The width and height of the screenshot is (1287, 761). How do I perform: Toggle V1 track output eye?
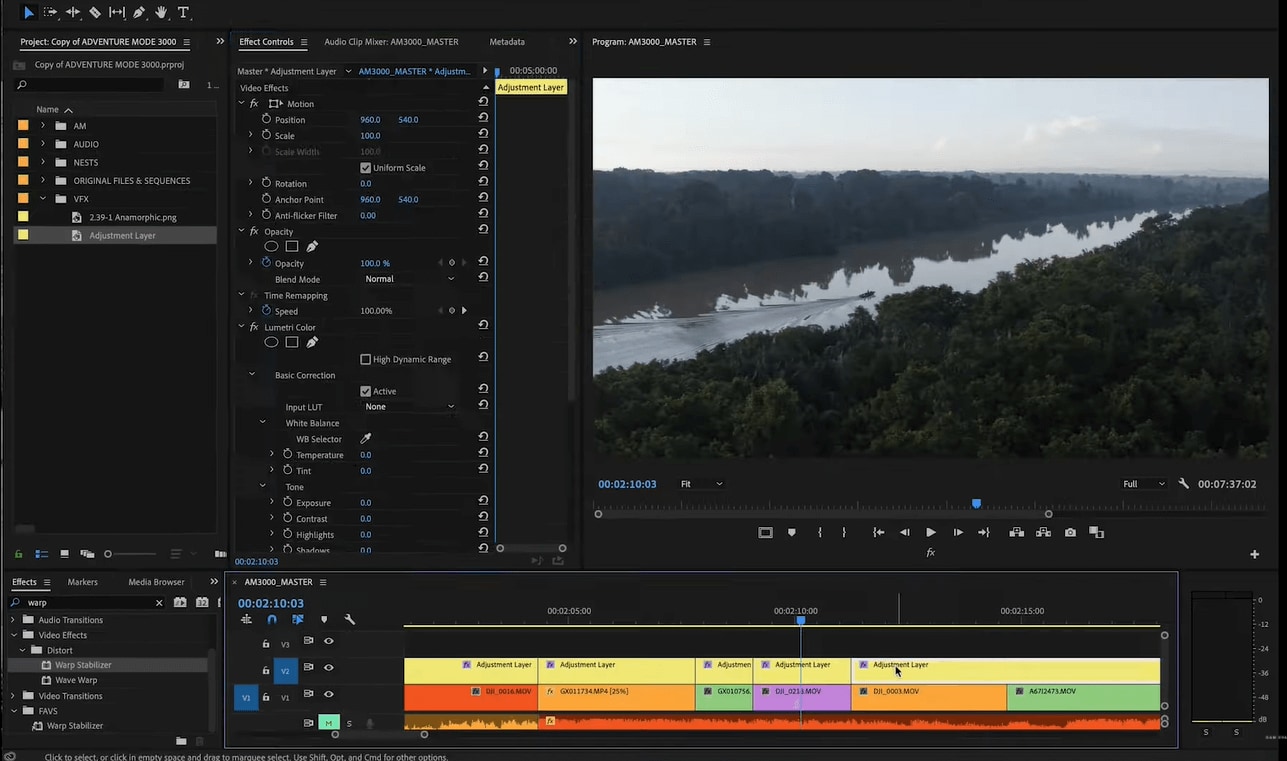point(328,695)
